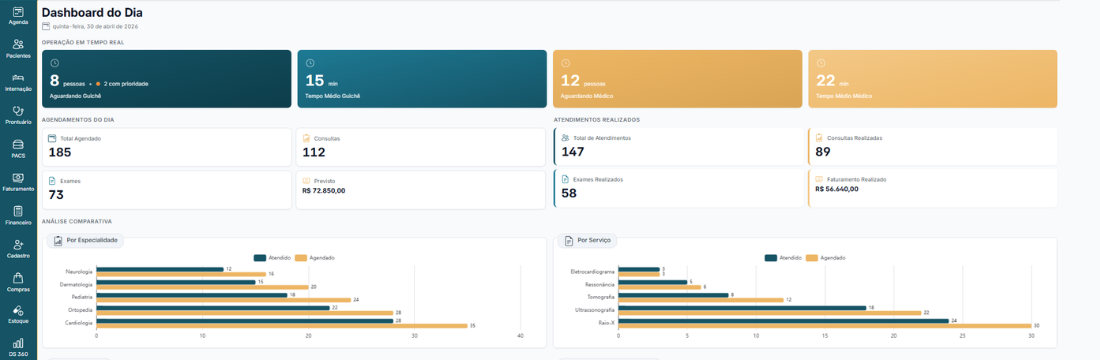Click the Exames Realizados document icon
Image resolution: width=1100 pixels, height=360 pixels.
click(x=565, y=179)
